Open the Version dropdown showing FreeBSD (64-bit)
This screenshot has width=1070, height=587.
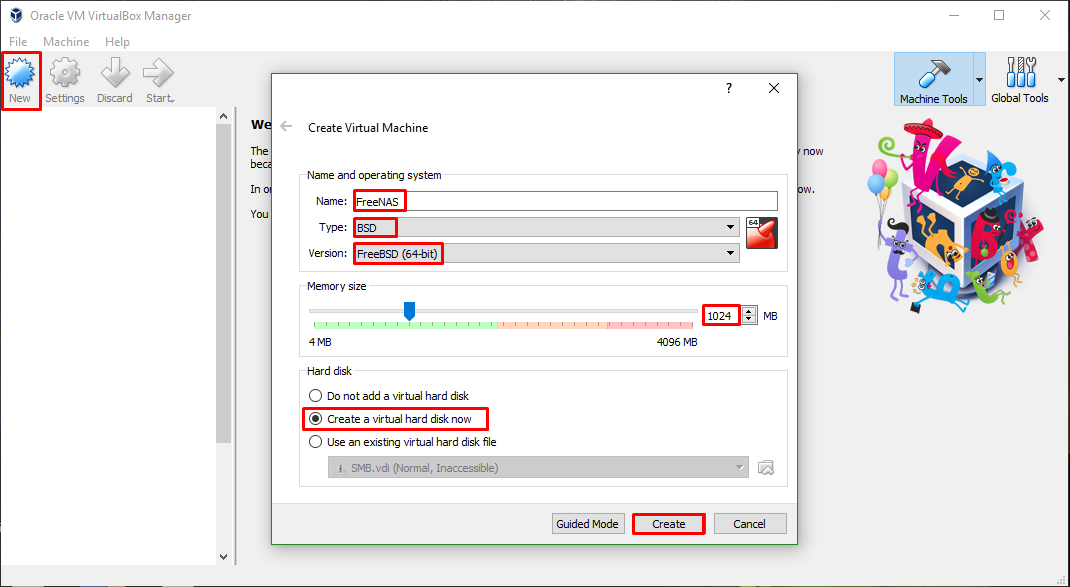(x=547, y=253)
